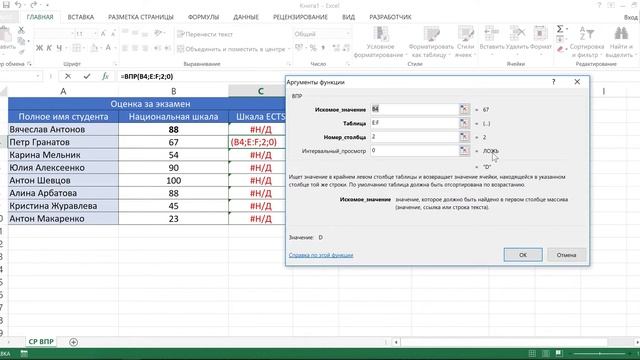Viewport: 640px width, 360px height.
Task: Cancel formula entry with the X icon
Action: coord(68,76)
